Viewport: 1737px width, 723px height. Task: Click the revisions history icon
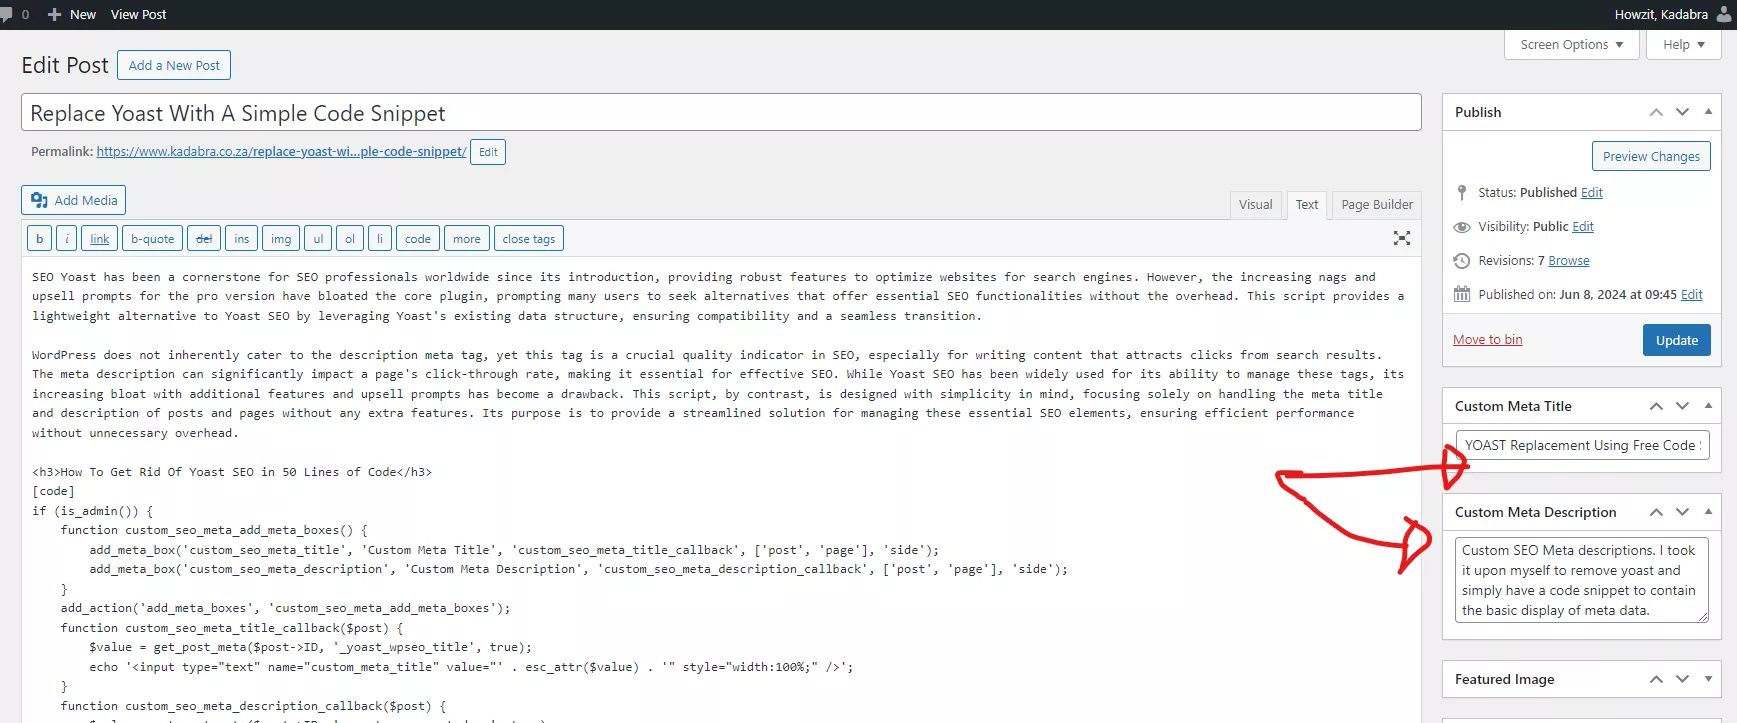(1462, 261)
